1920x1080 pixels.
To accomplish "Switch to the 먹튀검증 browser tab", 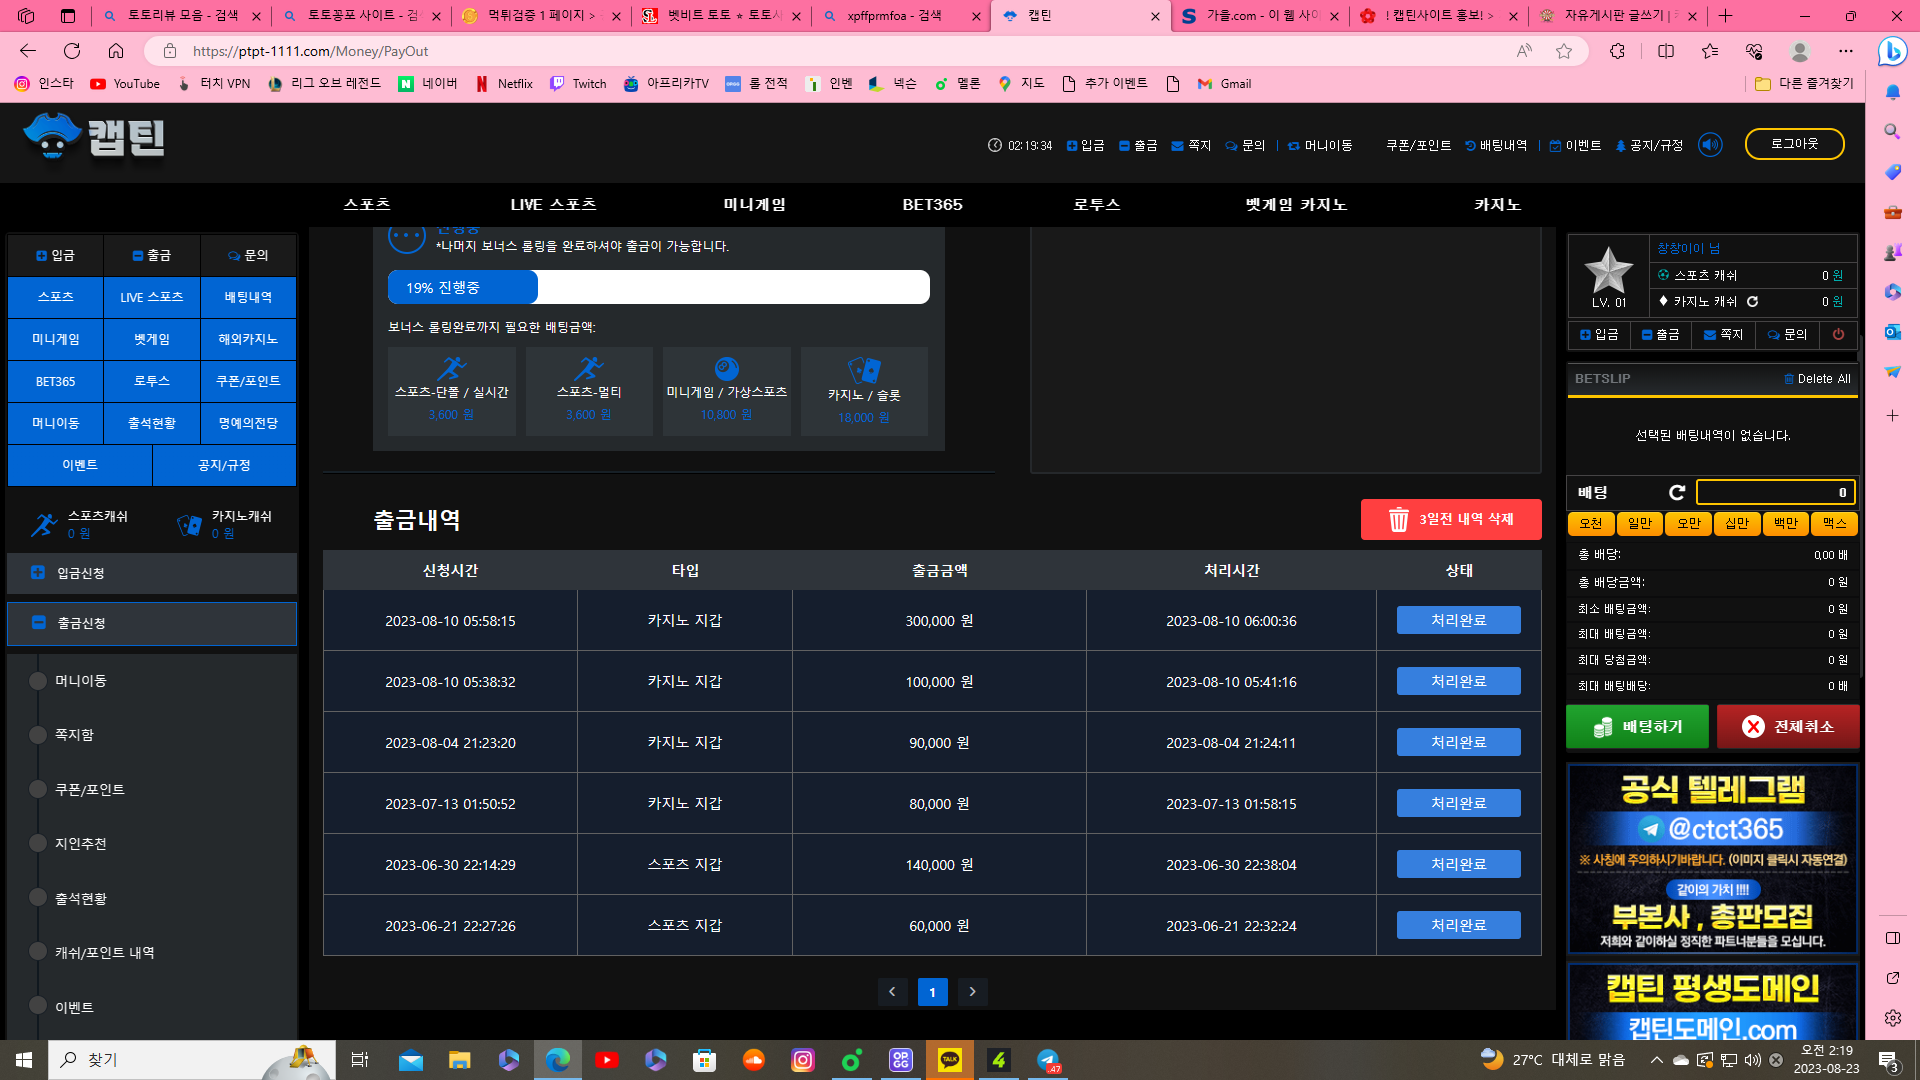I will tap(541, 16).
